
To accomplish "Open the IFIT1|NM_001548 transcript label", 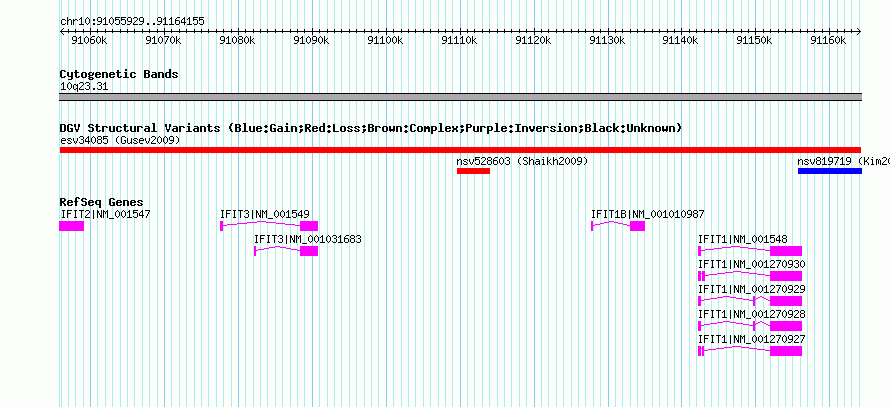I will point(743,239).
